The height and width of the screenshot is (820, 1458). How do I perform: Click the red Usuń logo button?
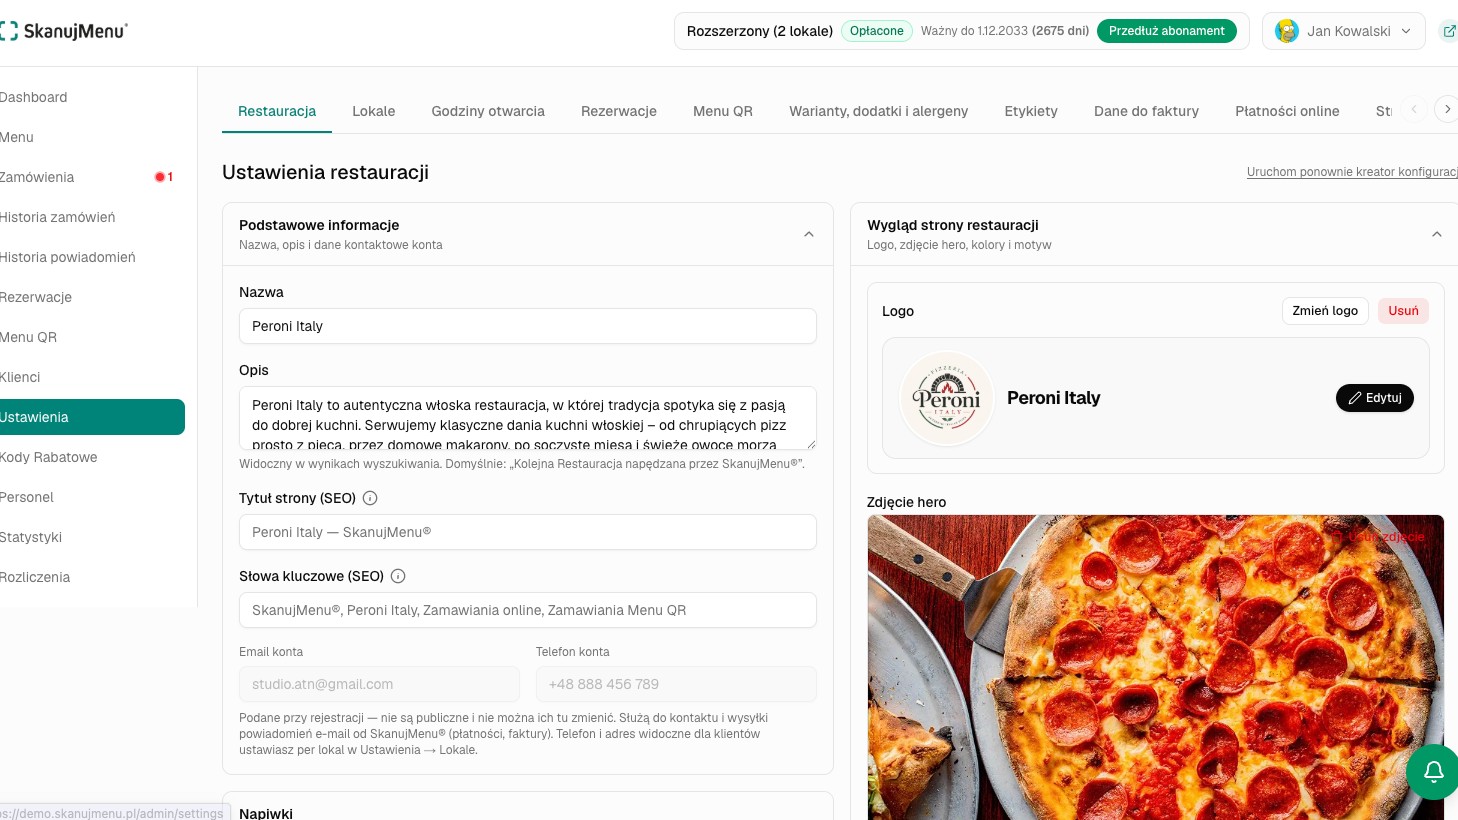(1403, 311)
